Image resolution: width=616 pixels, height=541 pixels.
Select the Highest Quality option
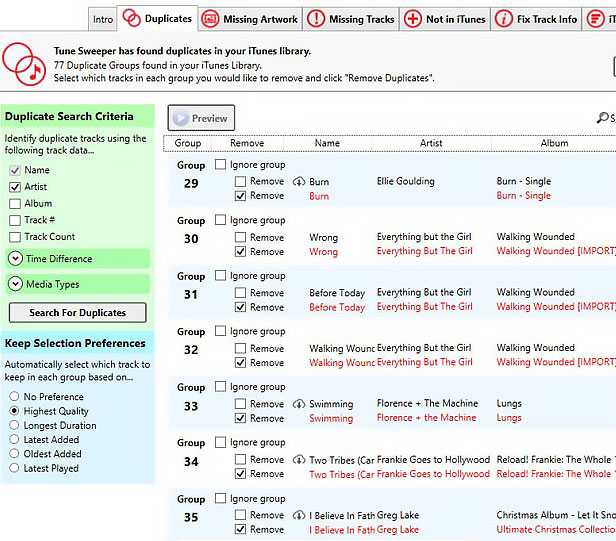(x=14, y=411)
